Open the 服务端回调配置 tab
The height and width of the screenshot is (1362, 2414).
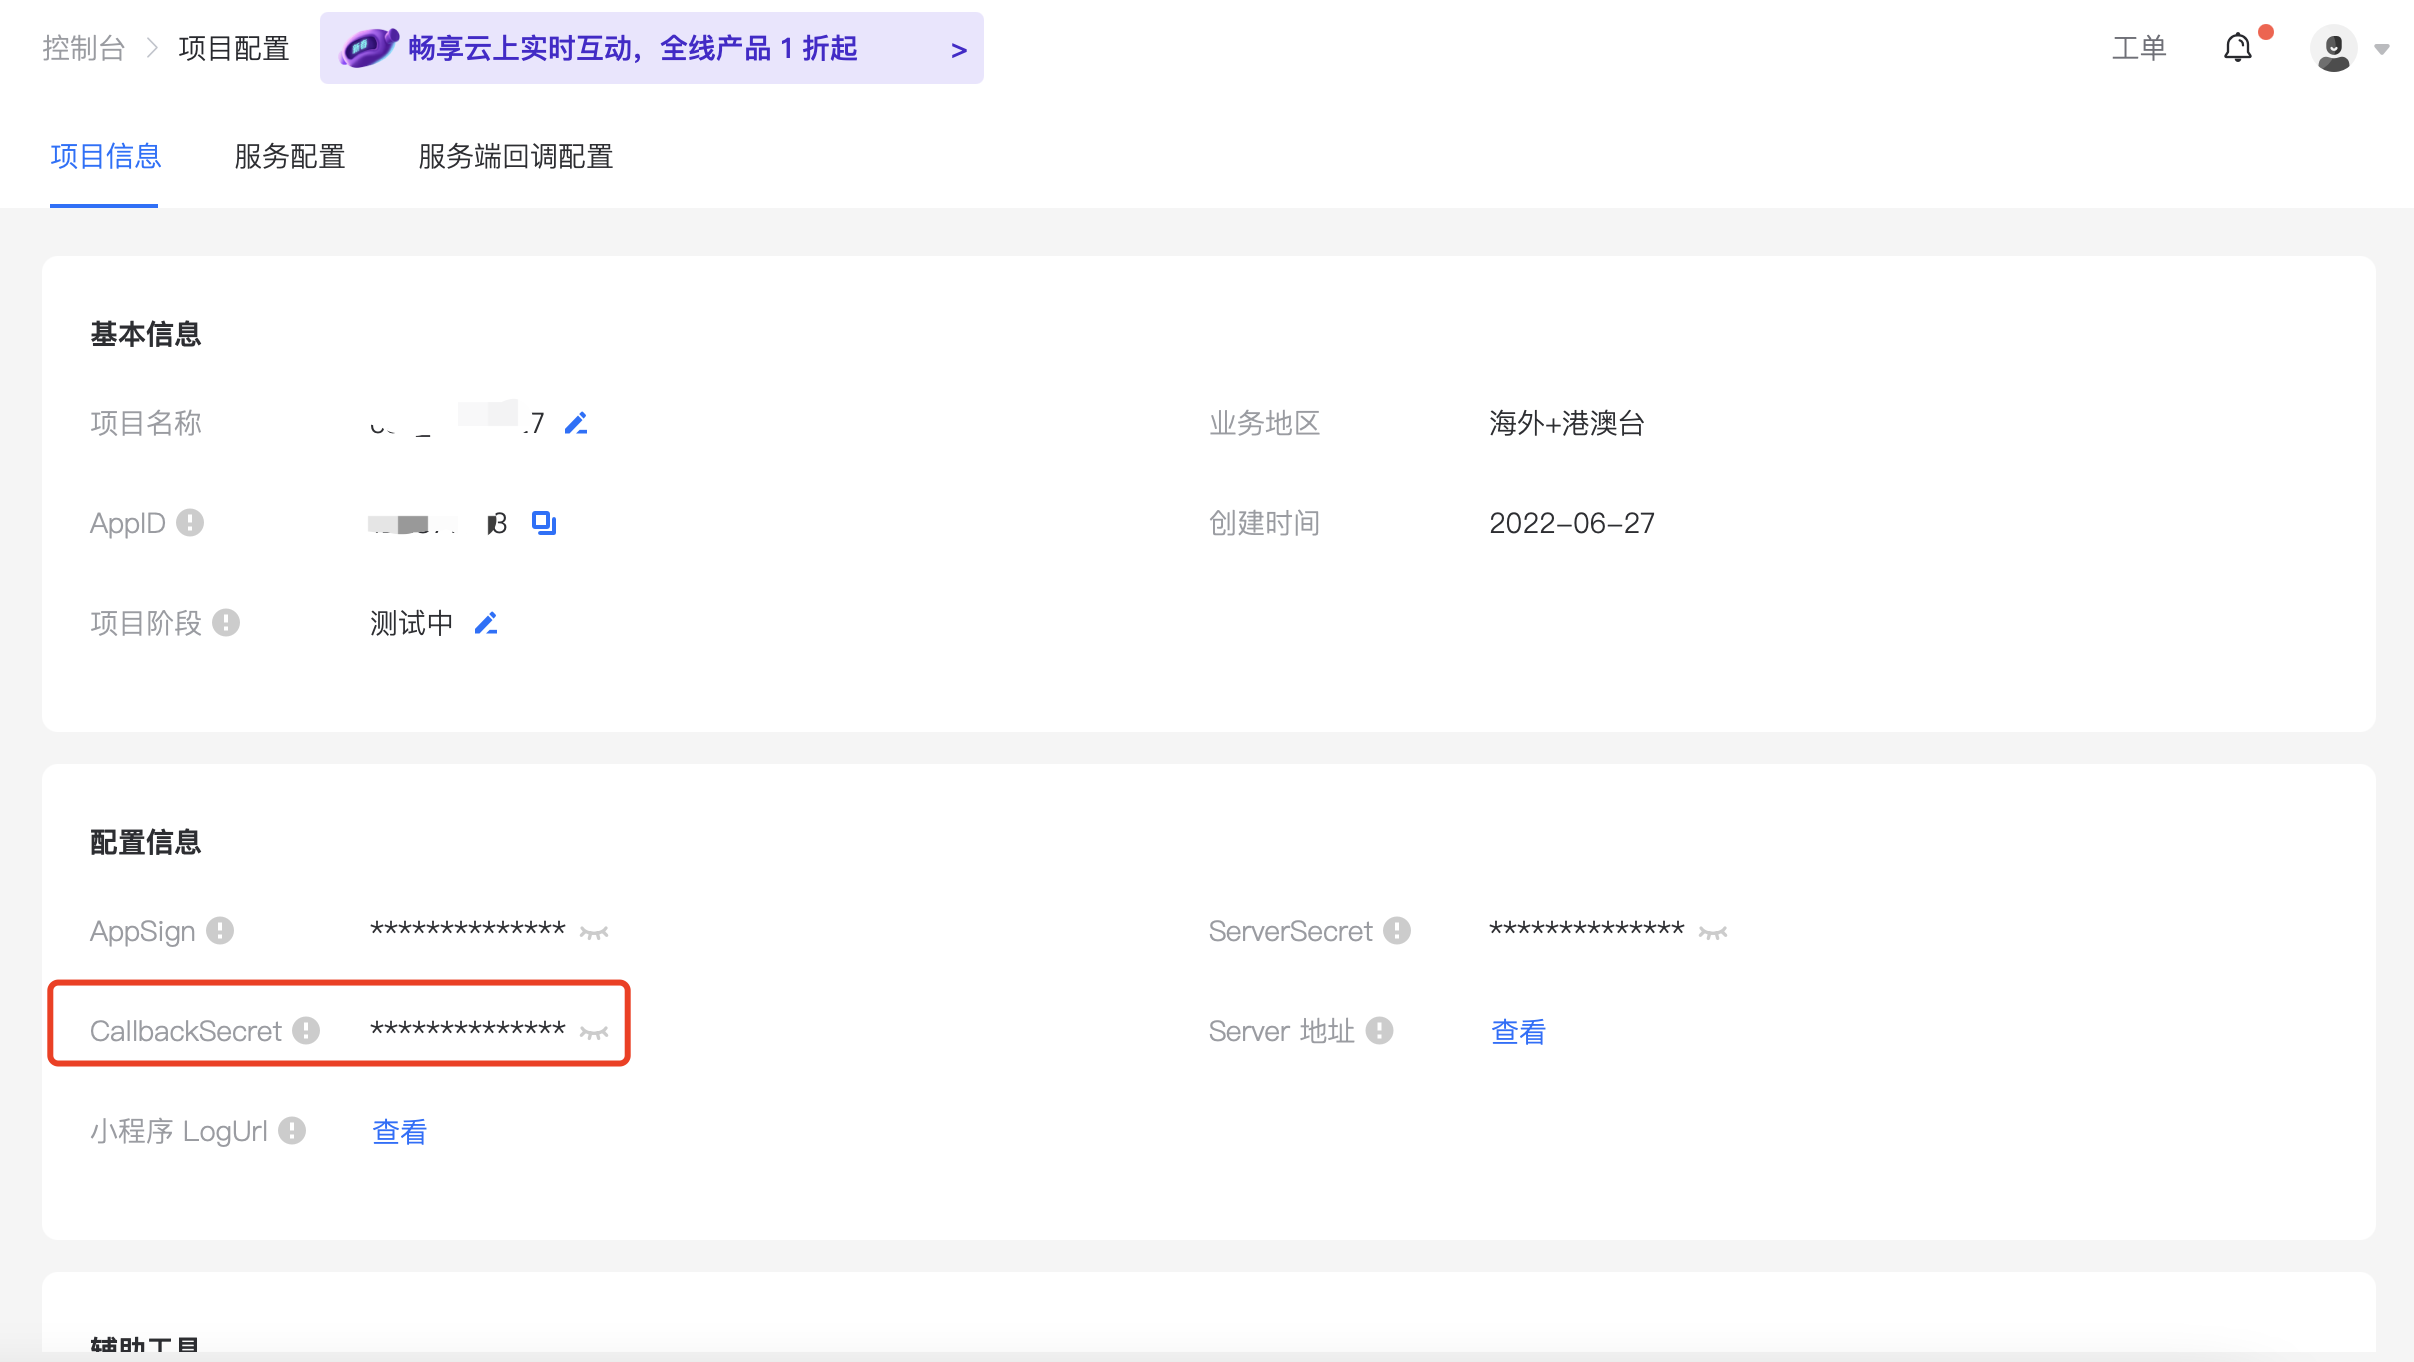(515, 157)
